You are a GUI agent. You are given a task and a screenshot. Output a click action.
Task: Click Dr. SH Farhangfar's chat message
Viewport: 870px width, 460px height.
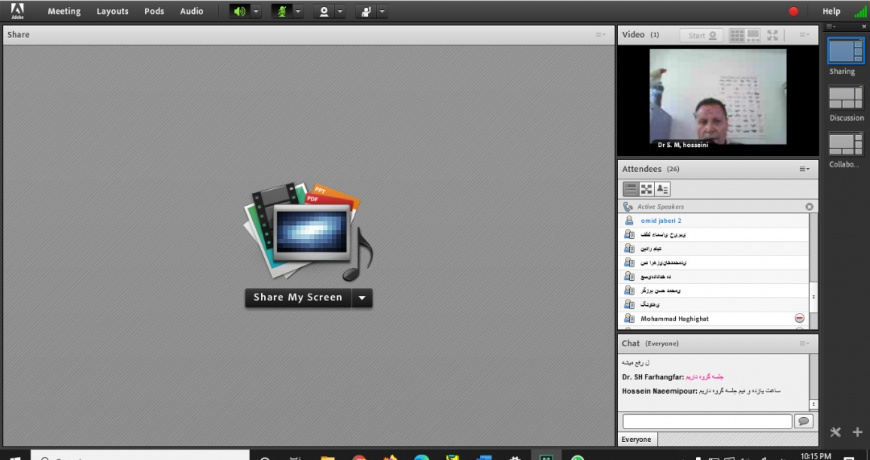[672, 377]
